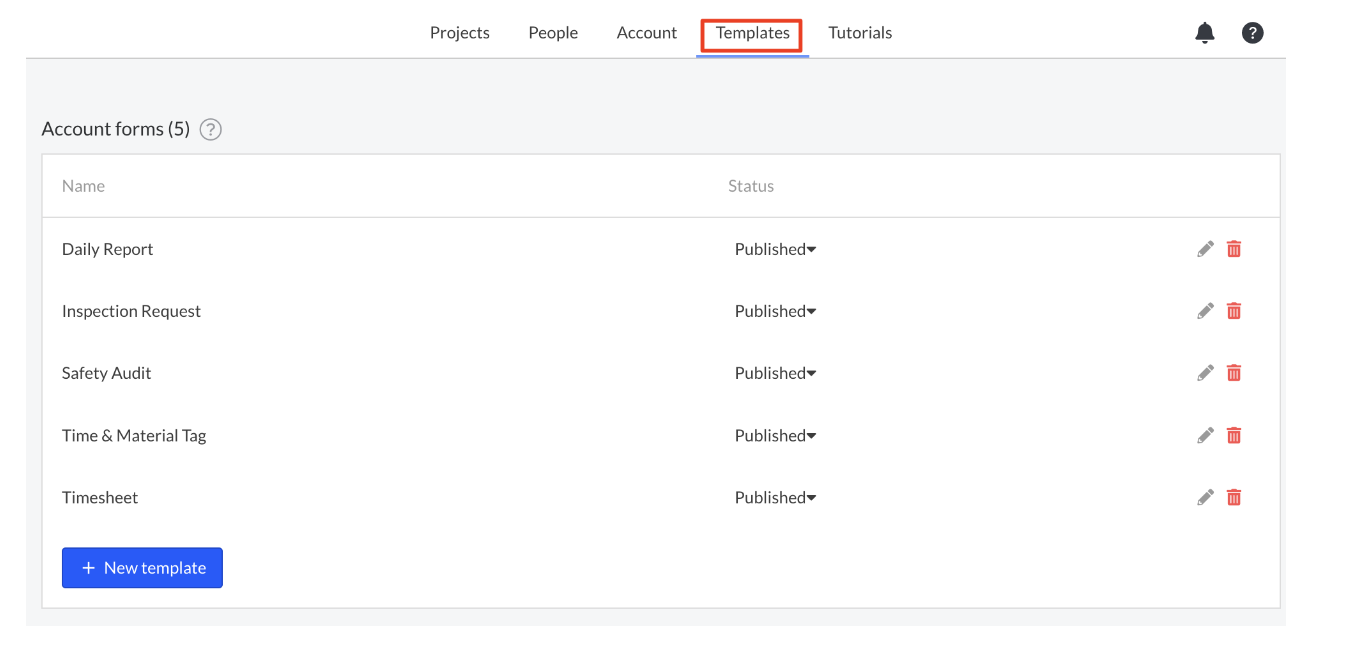Open the status dropdown for Daily Report
The image size is (1360, 664).
click(x=775, y=249)
